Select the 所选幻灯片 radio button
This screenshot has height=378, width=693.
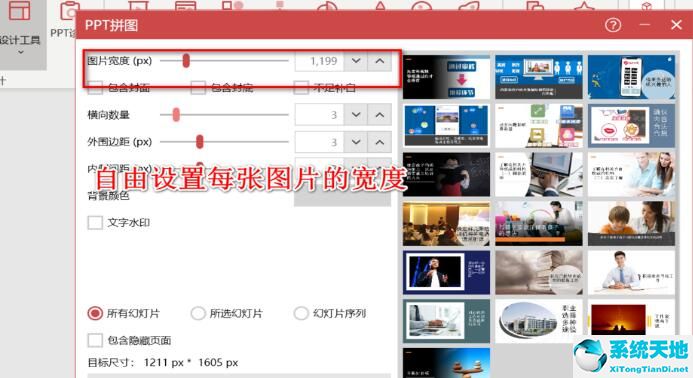tap(198, 313)
